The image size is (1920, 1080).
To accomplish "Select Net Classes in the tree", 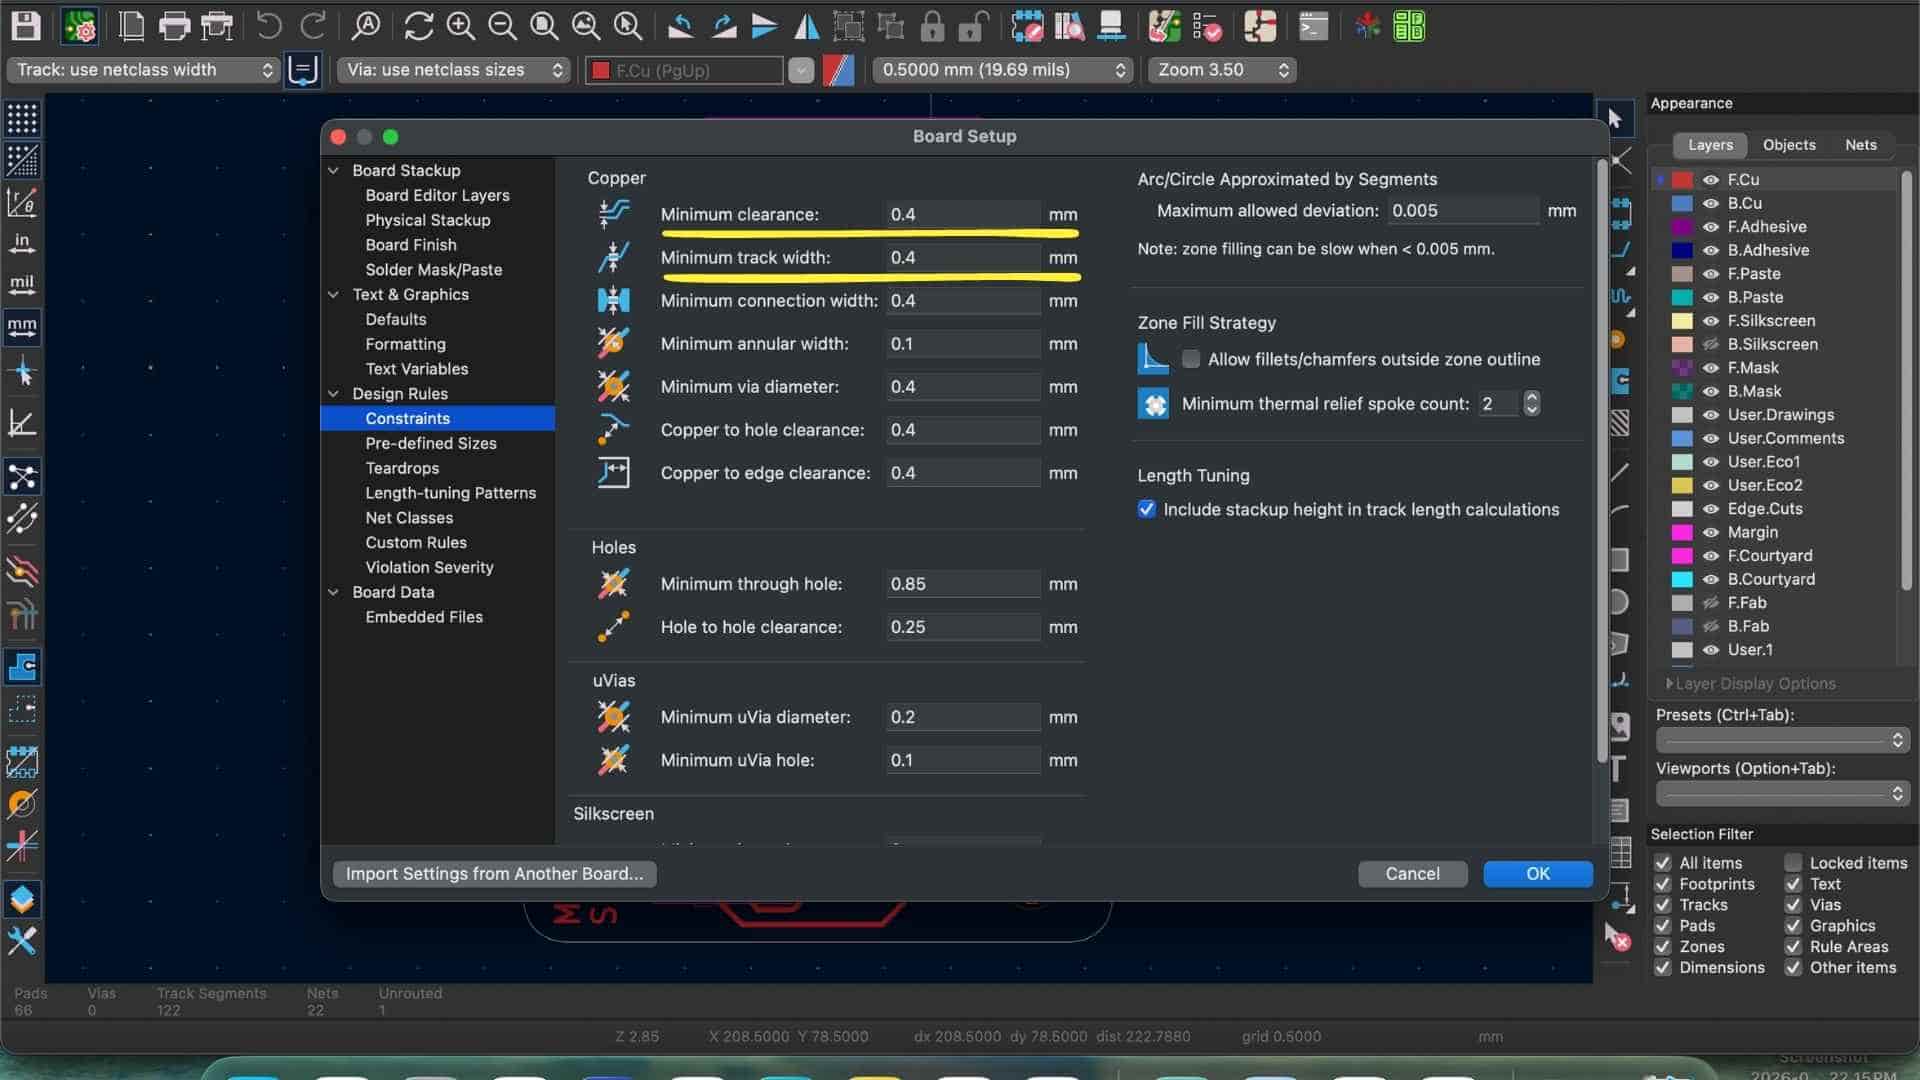I will coord(409,518).
